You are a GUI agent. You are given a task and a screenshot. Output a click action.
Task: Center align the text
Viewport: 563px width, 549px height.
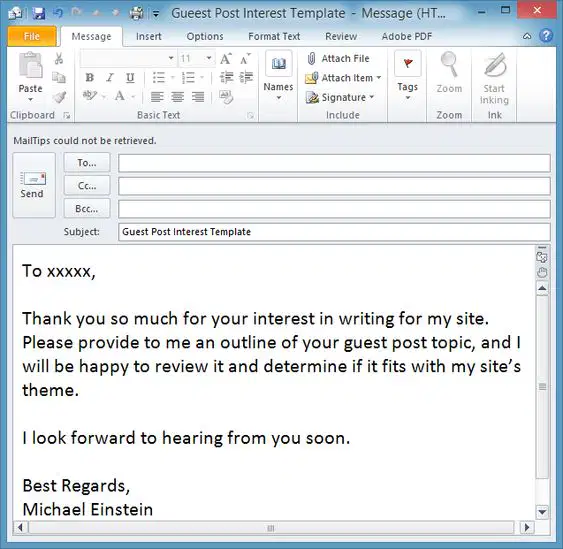(x=177, y=97)
